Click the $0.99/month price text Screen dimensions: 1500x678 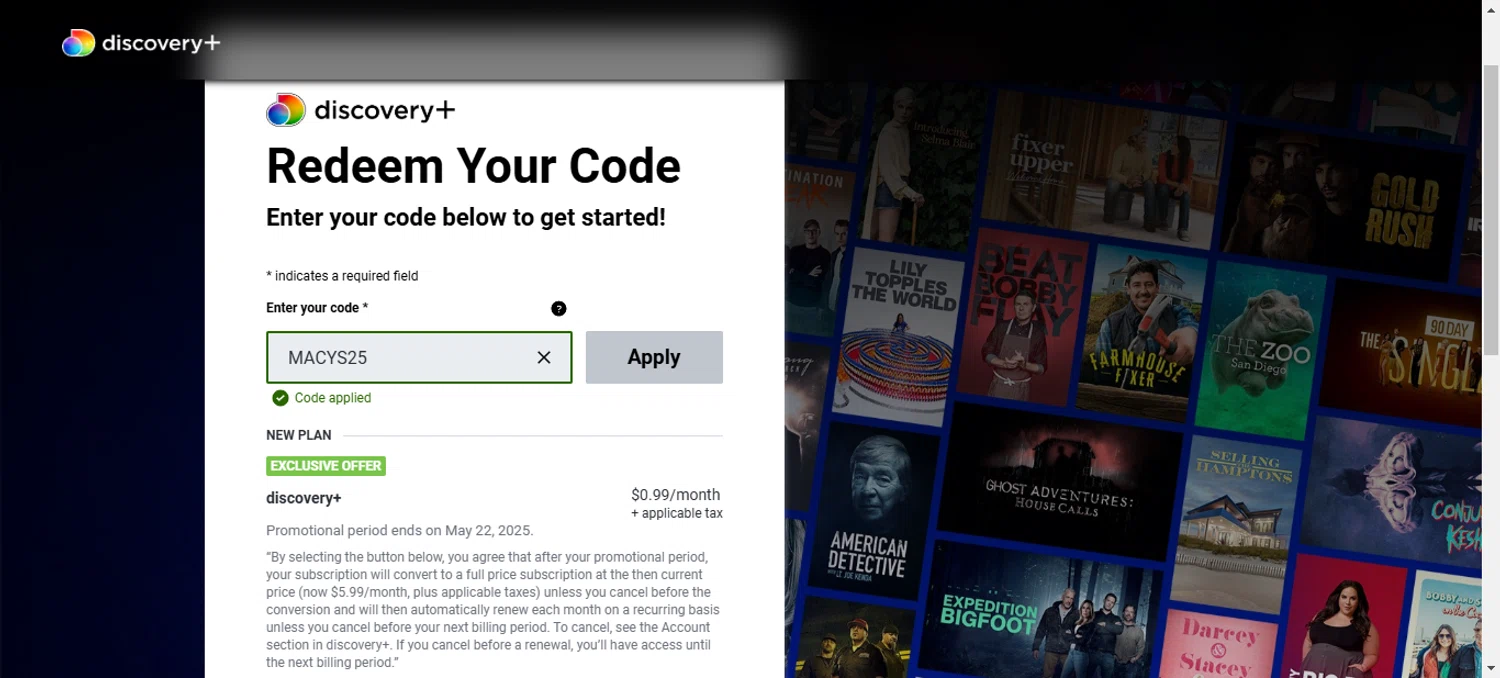[x=675, y=495]
